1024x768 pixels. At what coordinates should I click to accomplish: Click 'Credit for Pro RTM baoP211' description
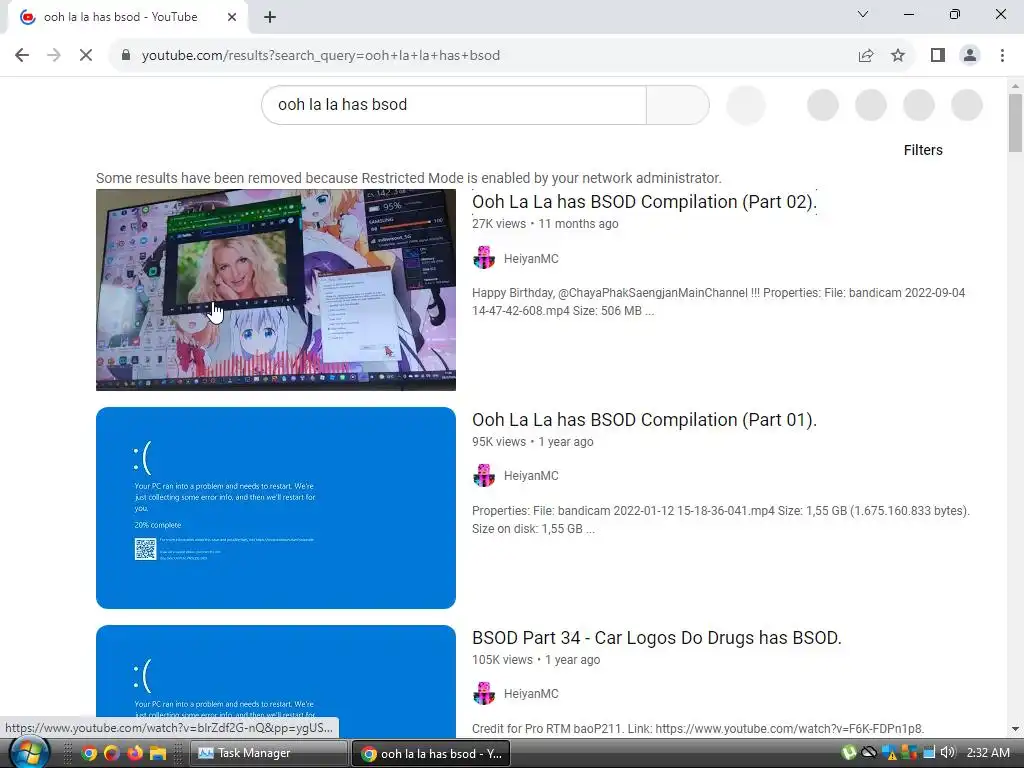[698, 729]
